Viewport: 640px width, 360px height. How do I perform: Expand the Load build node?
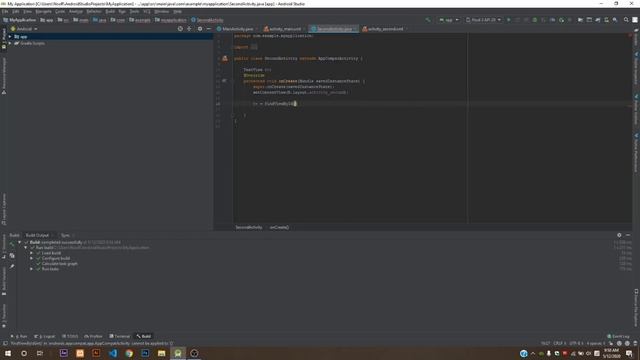[31, 253]
